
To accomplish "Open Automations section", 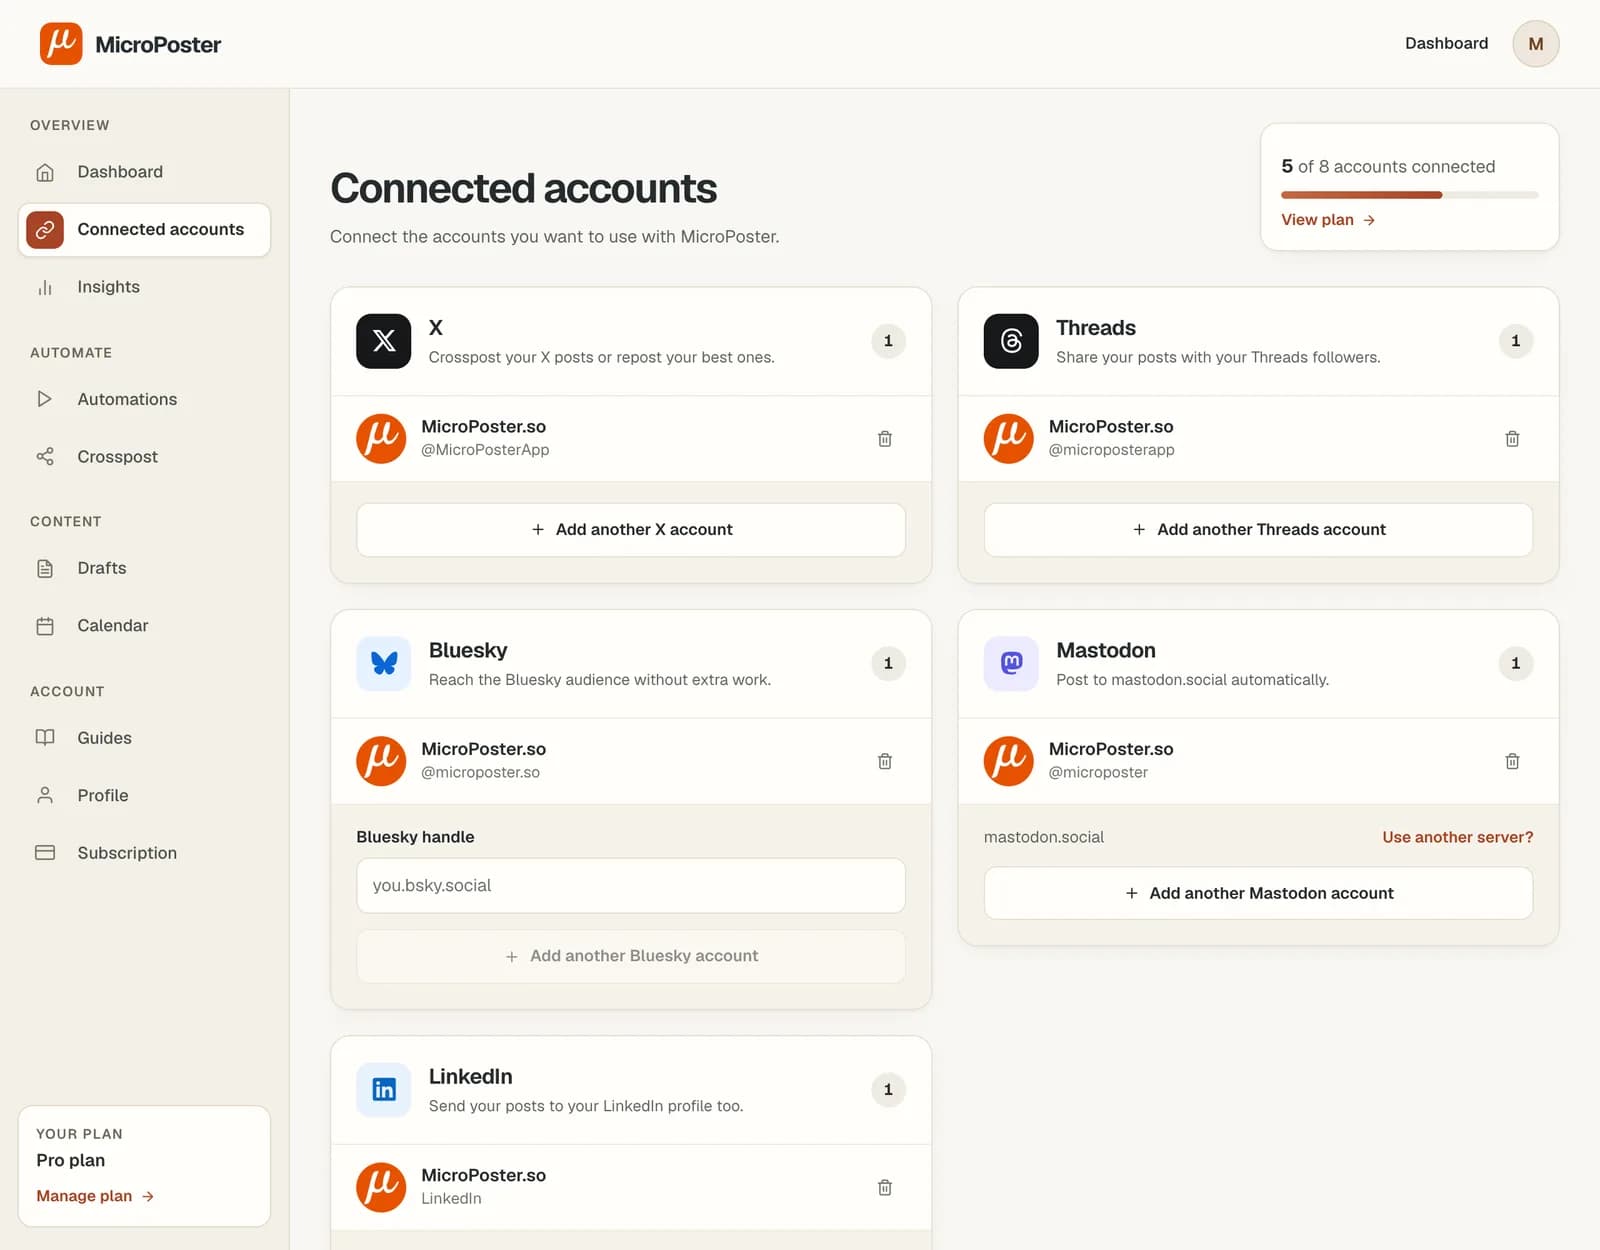I will pyautogui.click(x=144, y=399).
